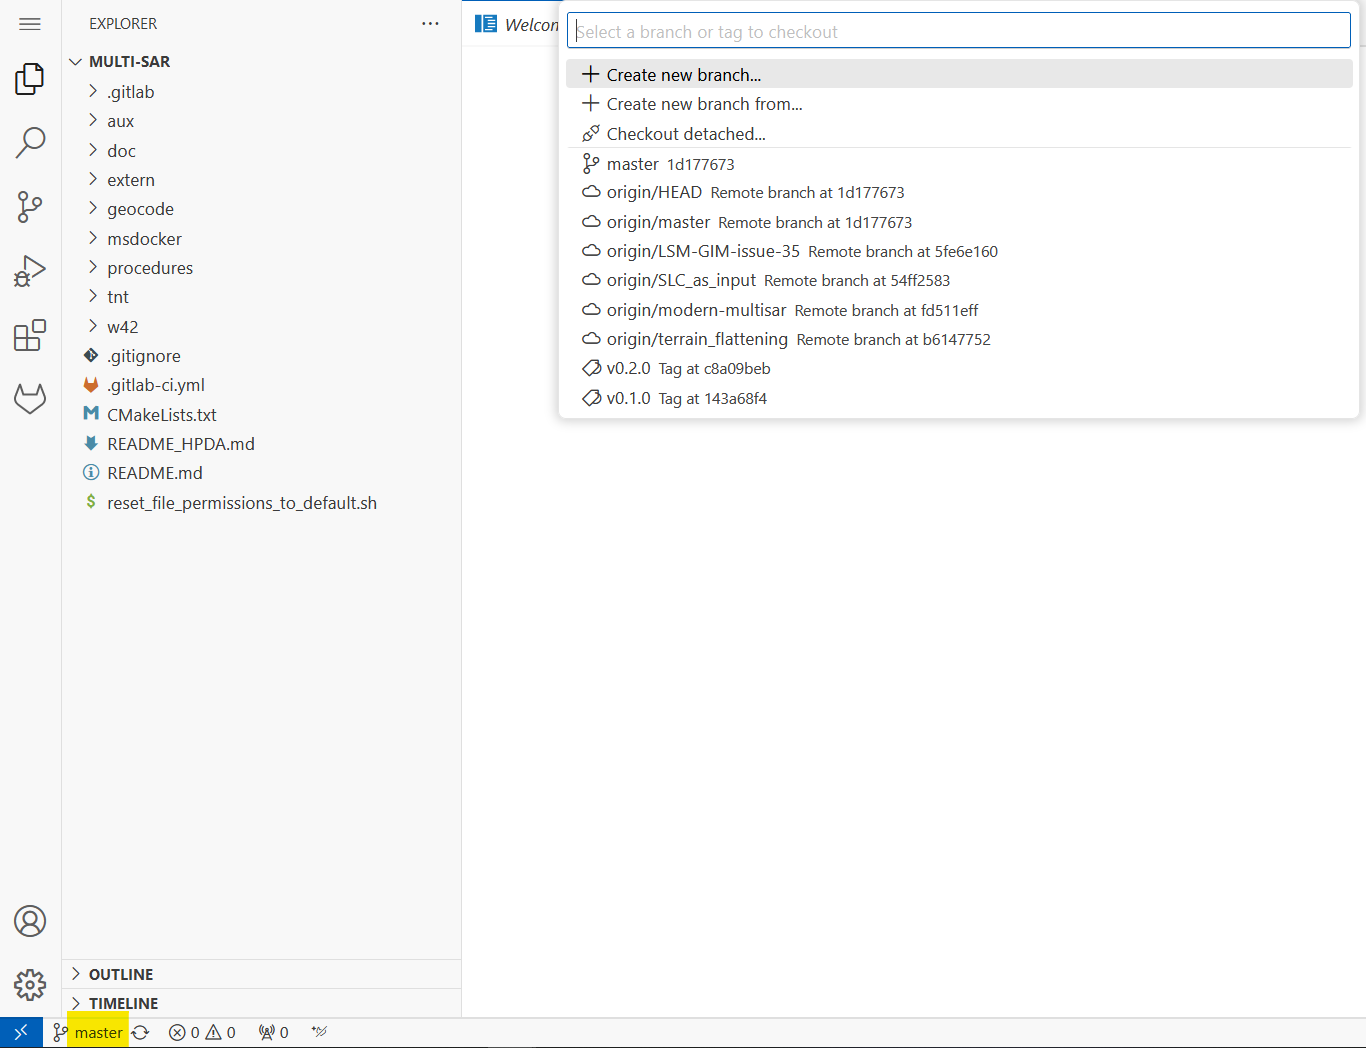Checkout tag v0.1.0
This screenshot has height=1048, width=1366.
coord(959,398)
